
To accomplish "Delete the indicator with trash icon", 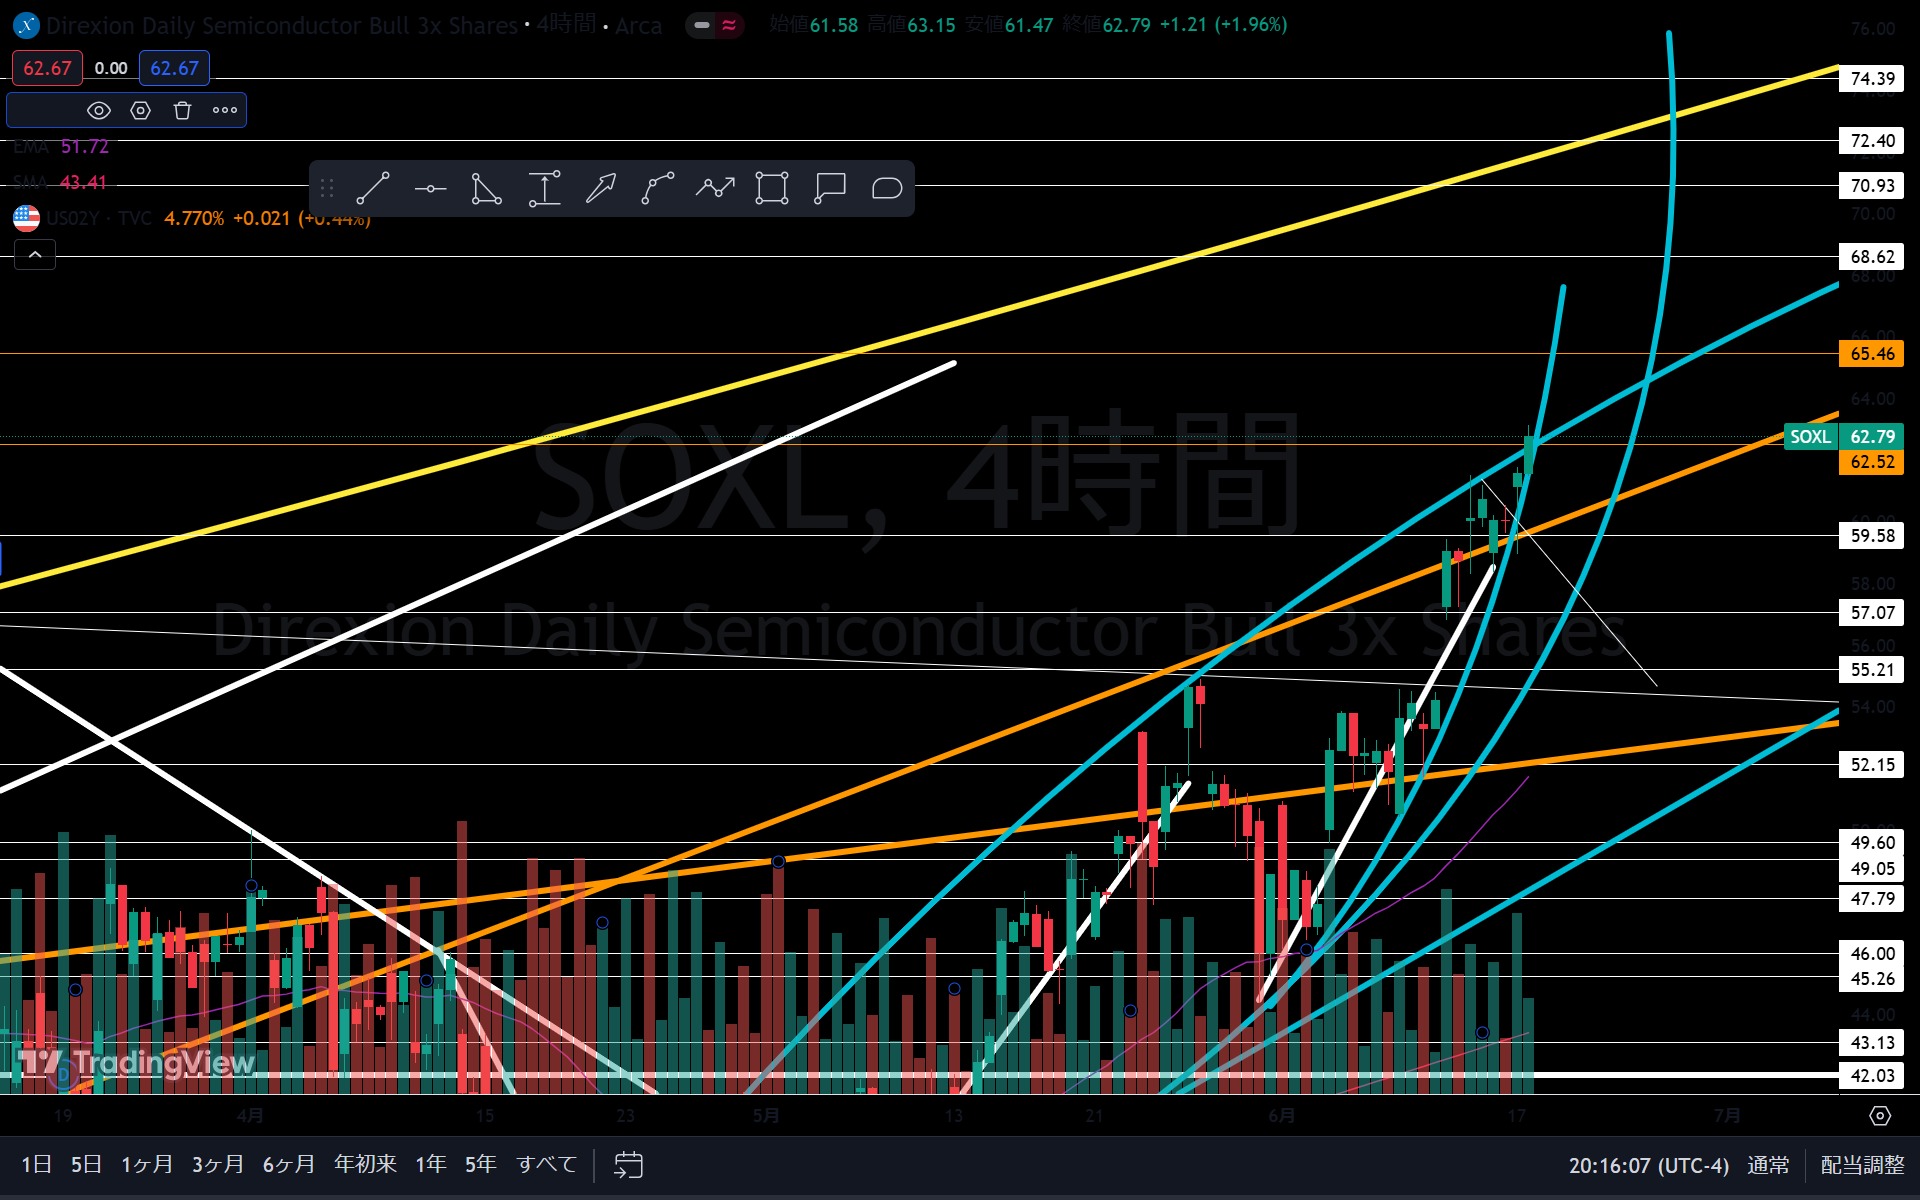I will (x=182, y=110).
